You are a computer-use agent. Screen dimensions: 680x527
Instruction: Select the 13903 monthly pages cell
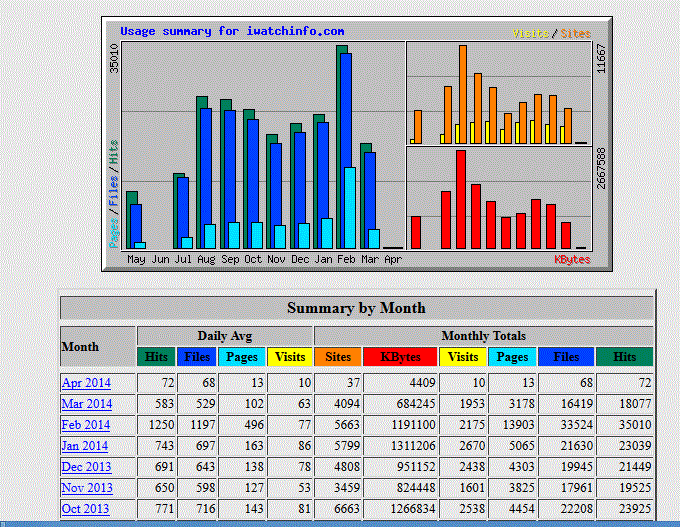[512, 425]
